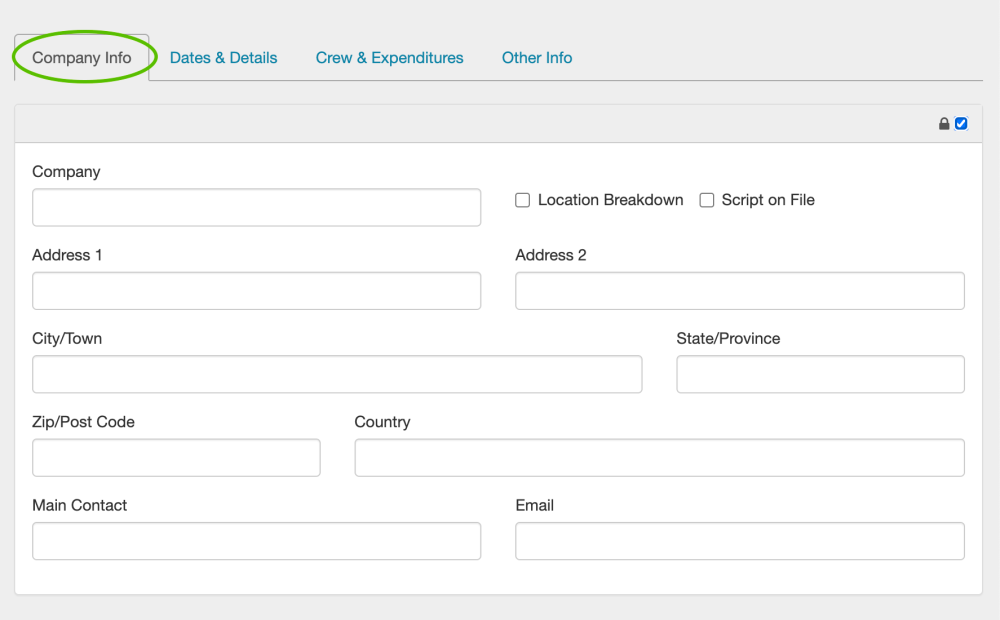Activate the Country input field
This screenshot has height=620, width=1000.
[x=659, y=458]
